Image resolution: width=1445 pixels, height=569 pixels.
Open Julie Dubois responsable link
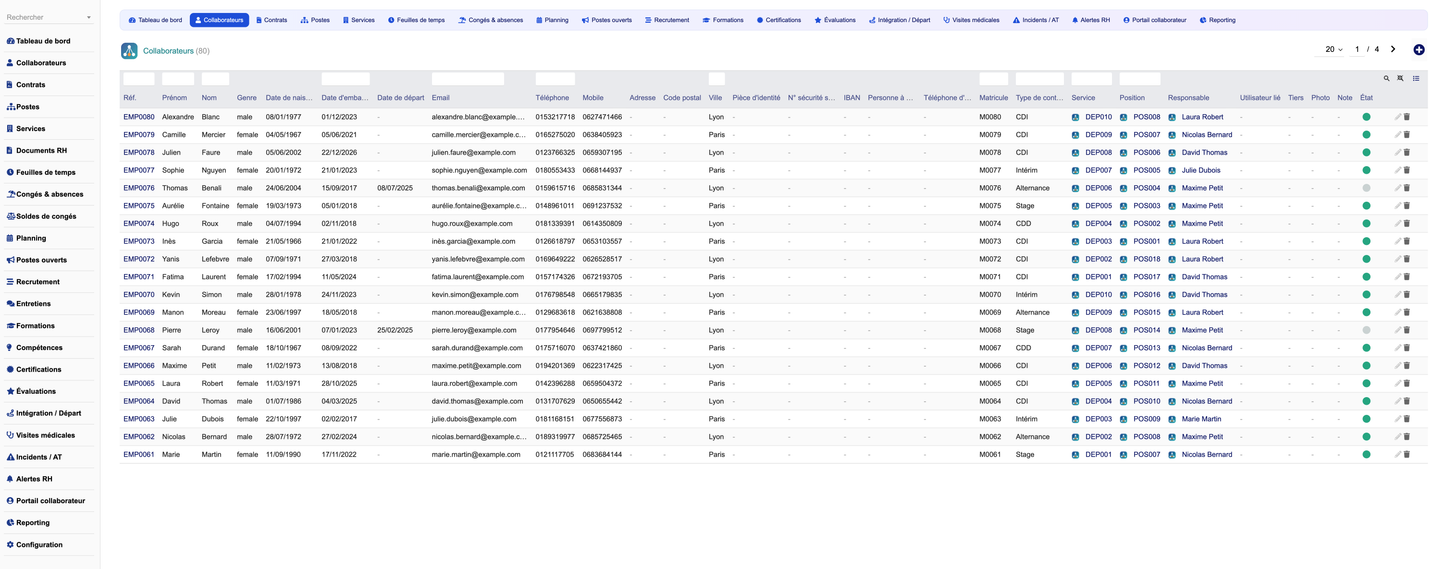[x=1201, y=170]
